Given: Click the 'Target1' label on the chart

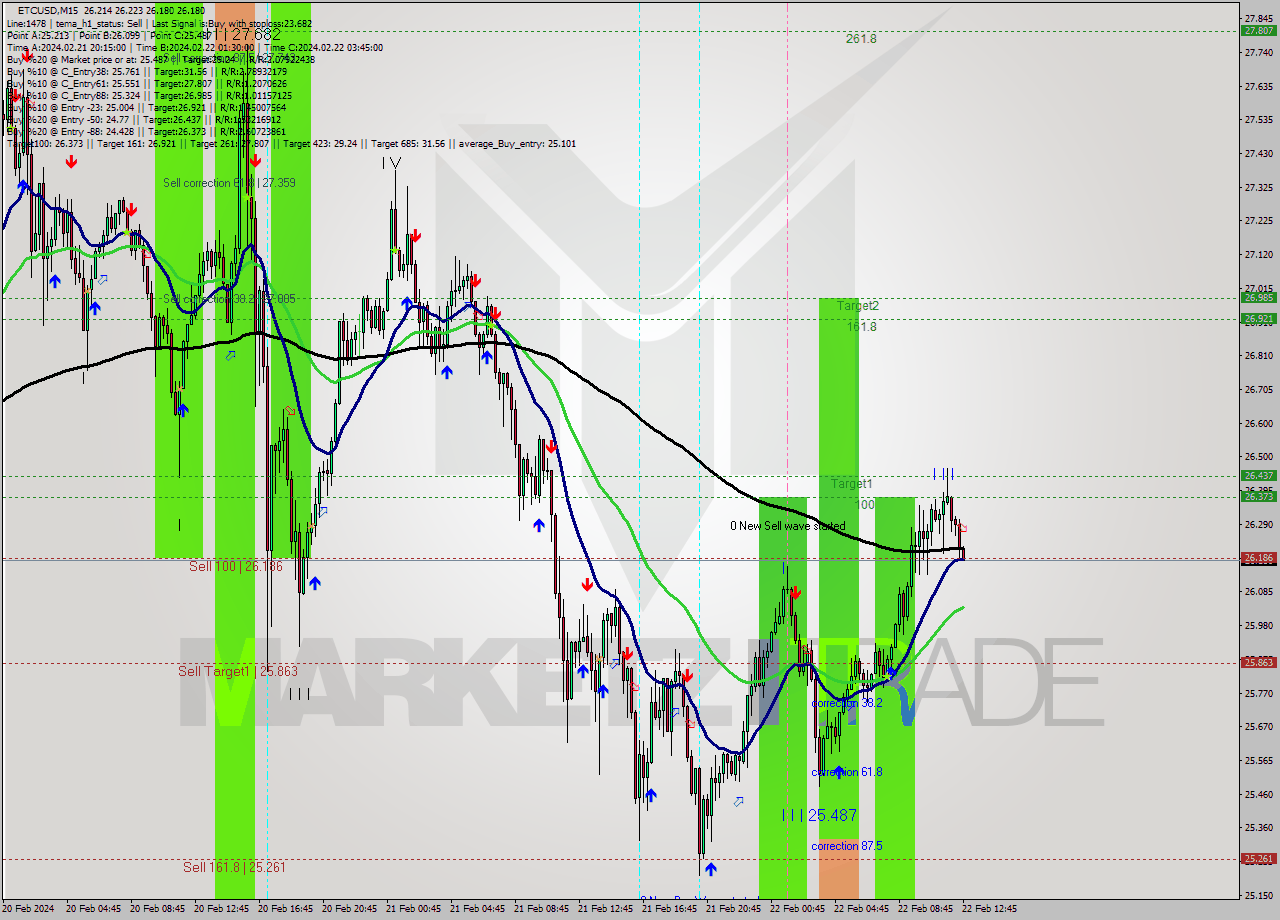Looking at the screenshot, I should [851, 484].
